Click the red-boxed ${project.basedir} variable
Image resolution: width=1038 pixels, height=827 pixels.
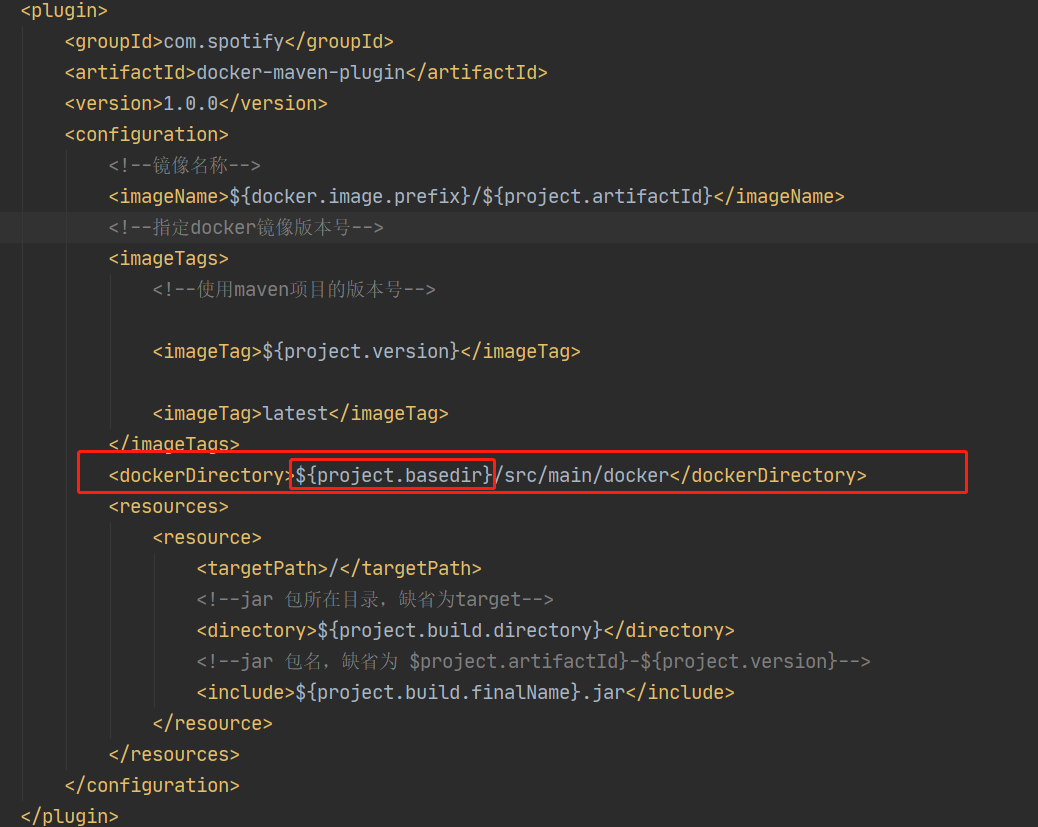tap(392, 474)
